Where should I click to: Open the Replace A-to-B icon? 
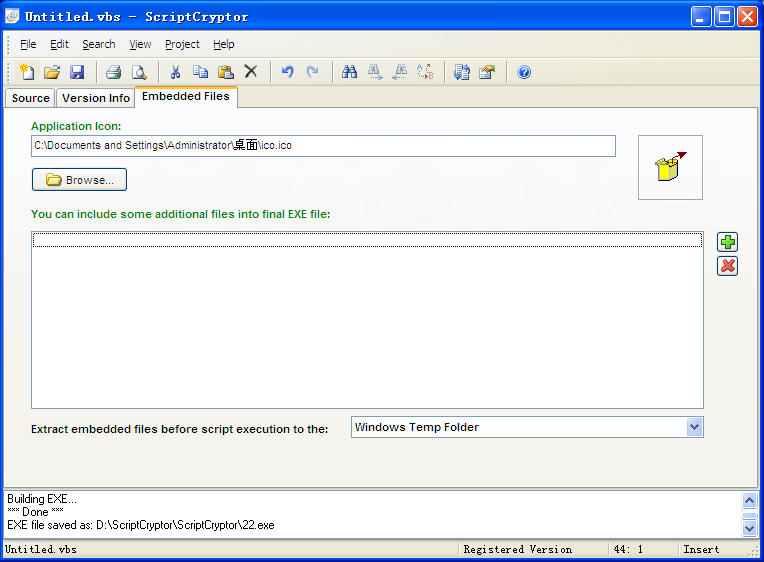425,72
